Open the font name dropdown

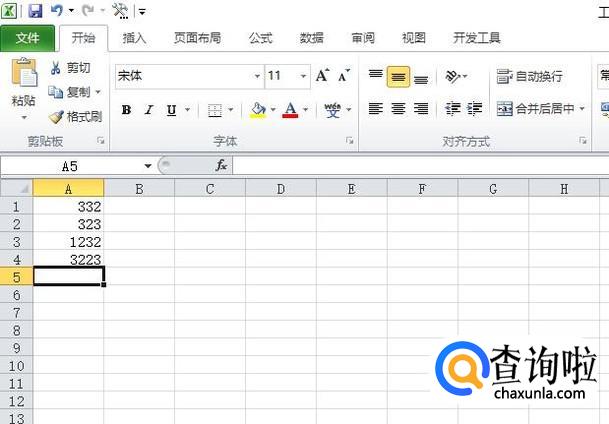tap(257, 76)
